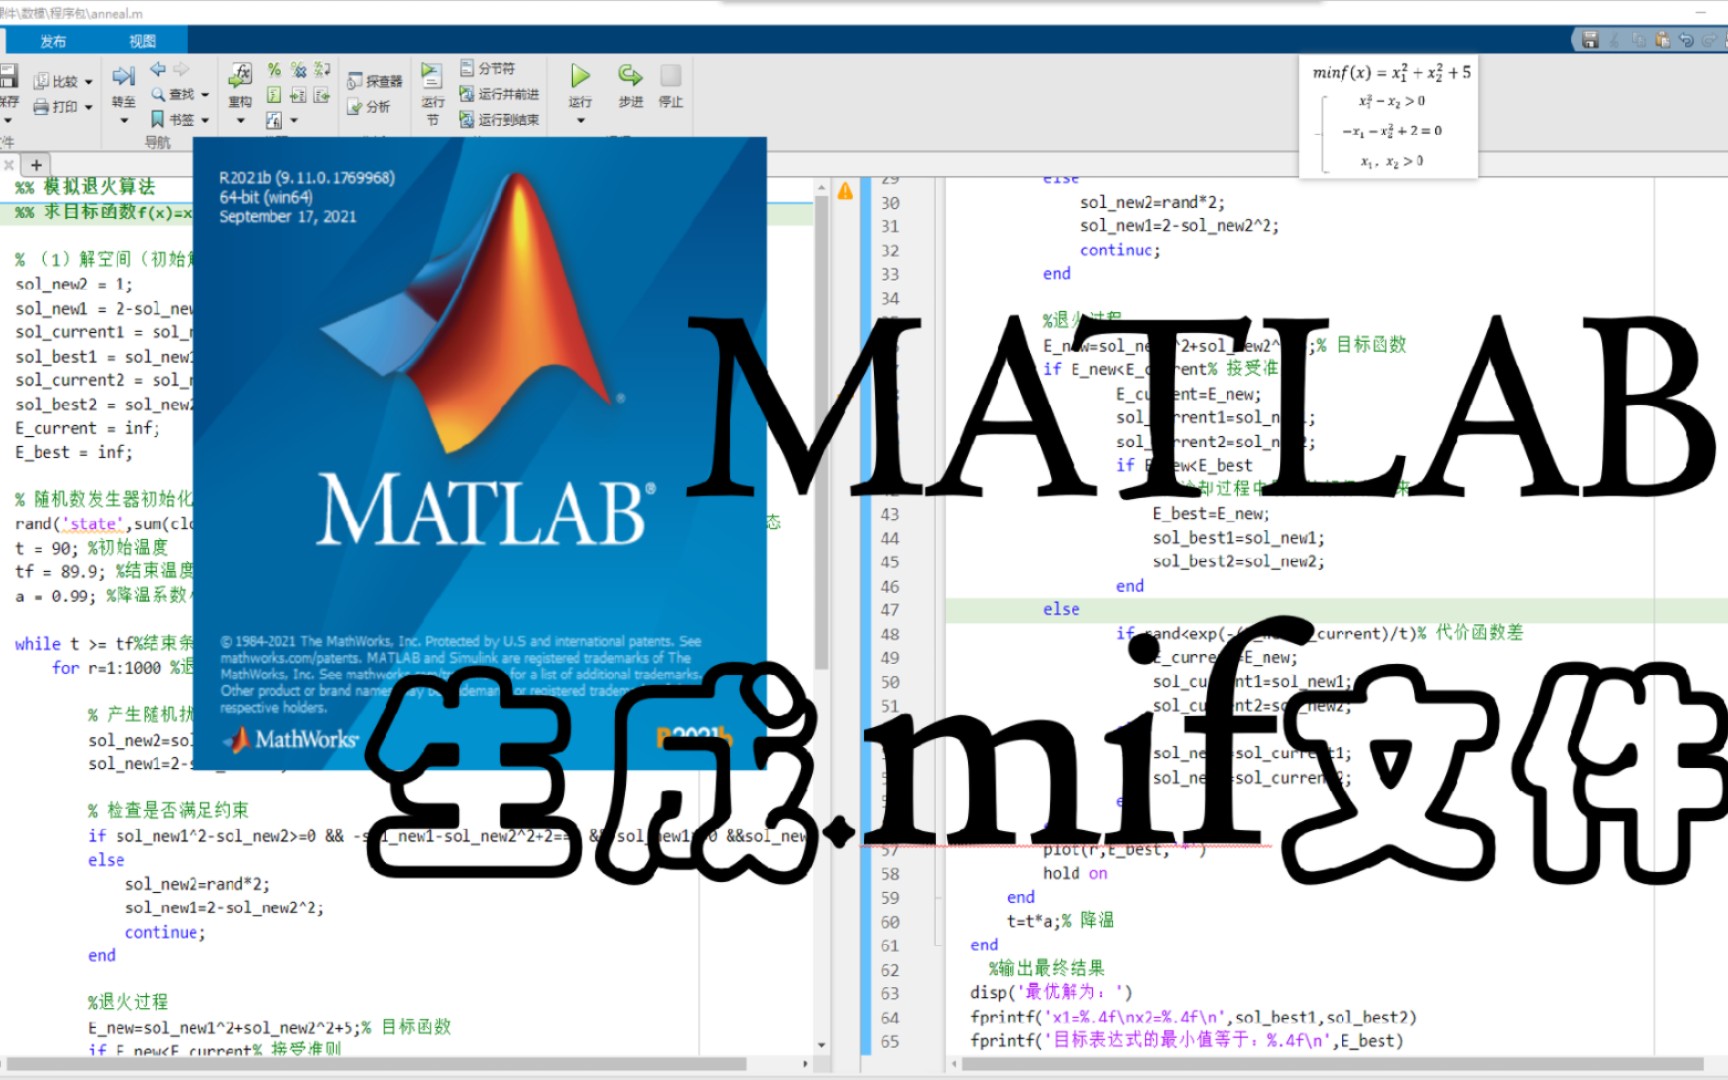The width and height of the screenshot is (1728, 1080).
Task: Click the increase indent icon
Action: coord(298,95)
